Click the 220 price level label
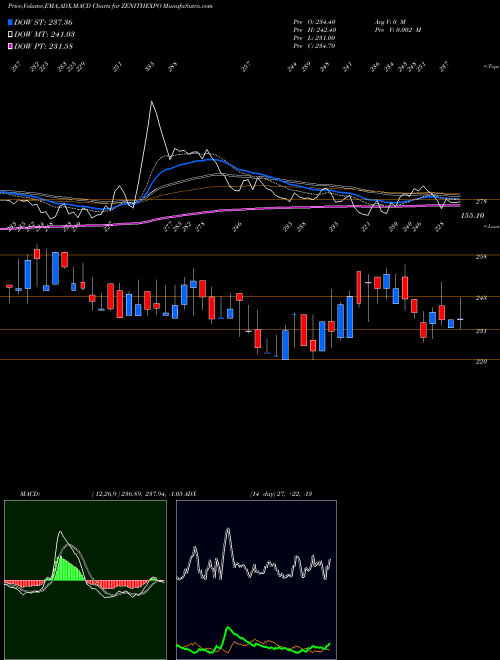Viewport: 500px width, 660px height. (x=481, y=361)
